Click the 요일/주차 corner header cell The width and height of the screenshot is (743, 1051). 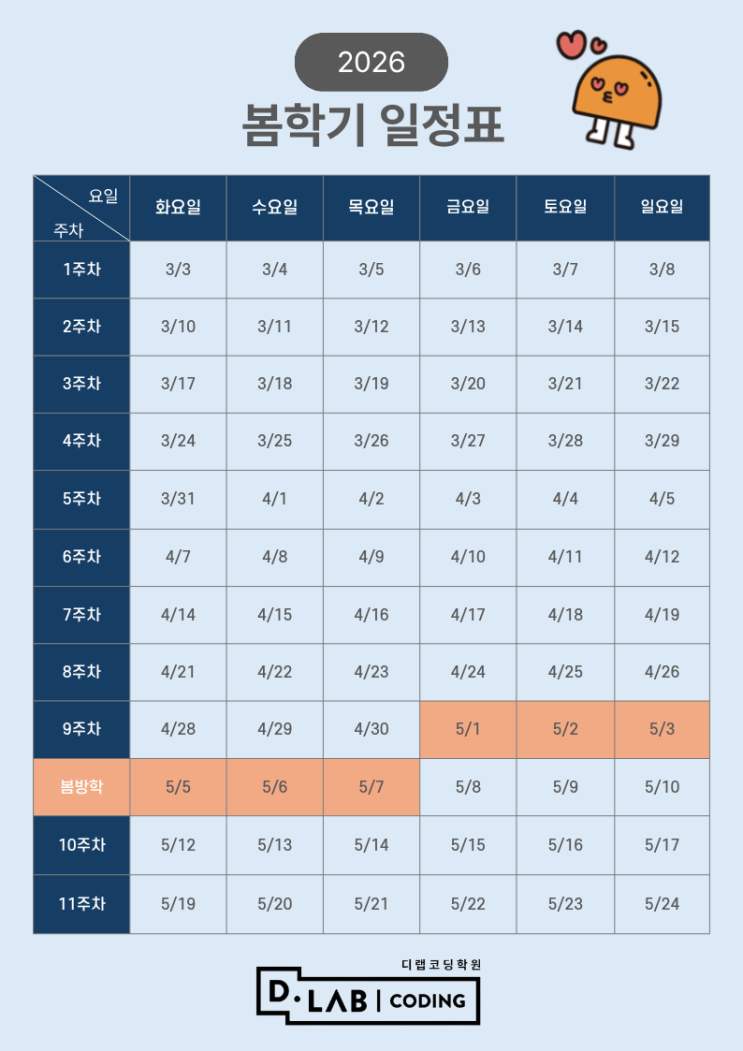click(82, 208)
